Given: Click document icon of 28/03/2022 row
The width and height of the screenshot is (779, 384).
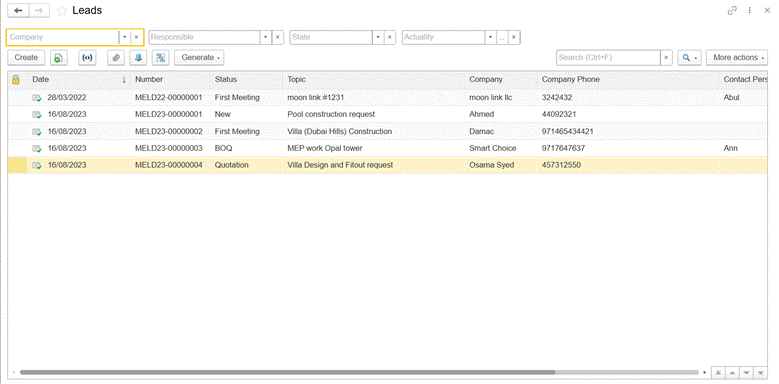Looking at the screenshot, I should [37, 98].
